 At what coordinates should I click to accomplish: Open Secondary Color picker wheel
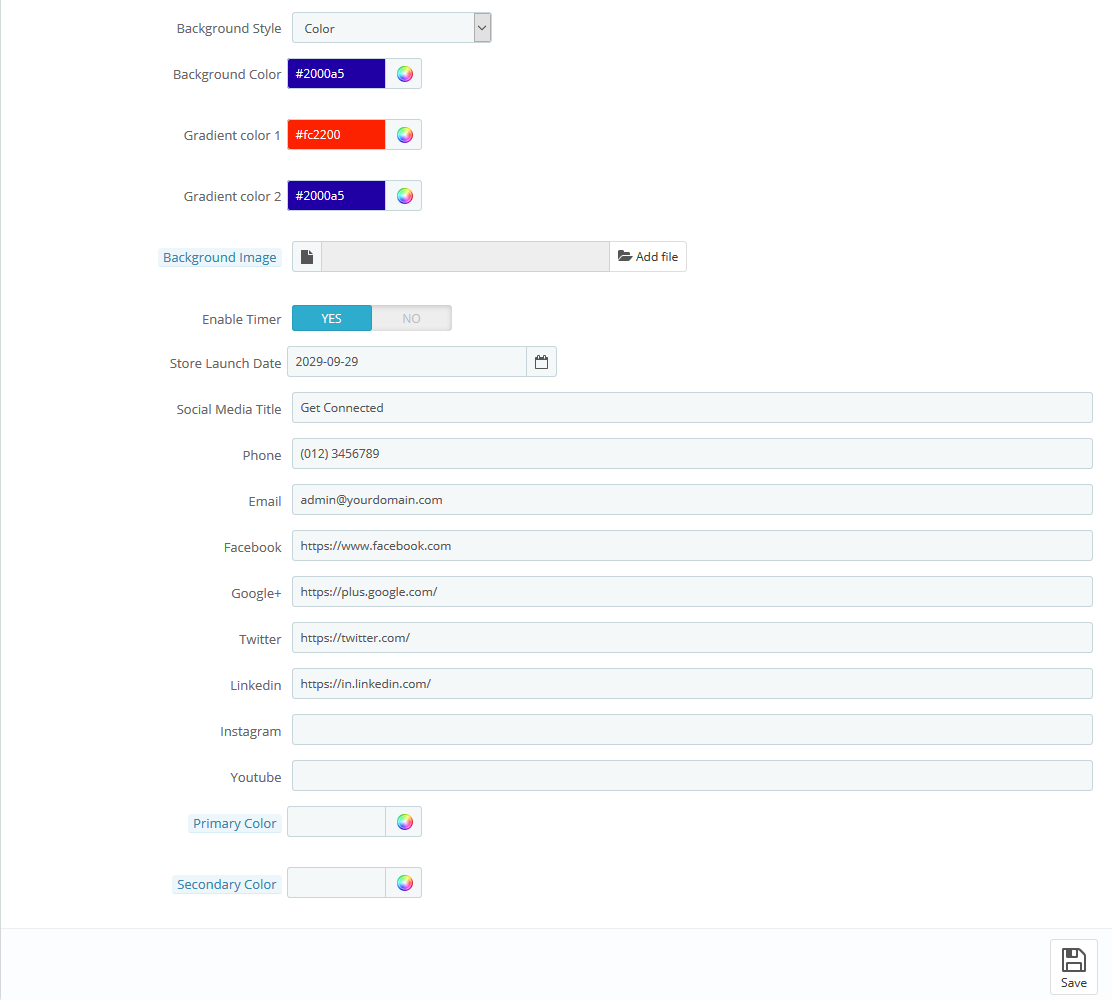click(x=404, y=883)
